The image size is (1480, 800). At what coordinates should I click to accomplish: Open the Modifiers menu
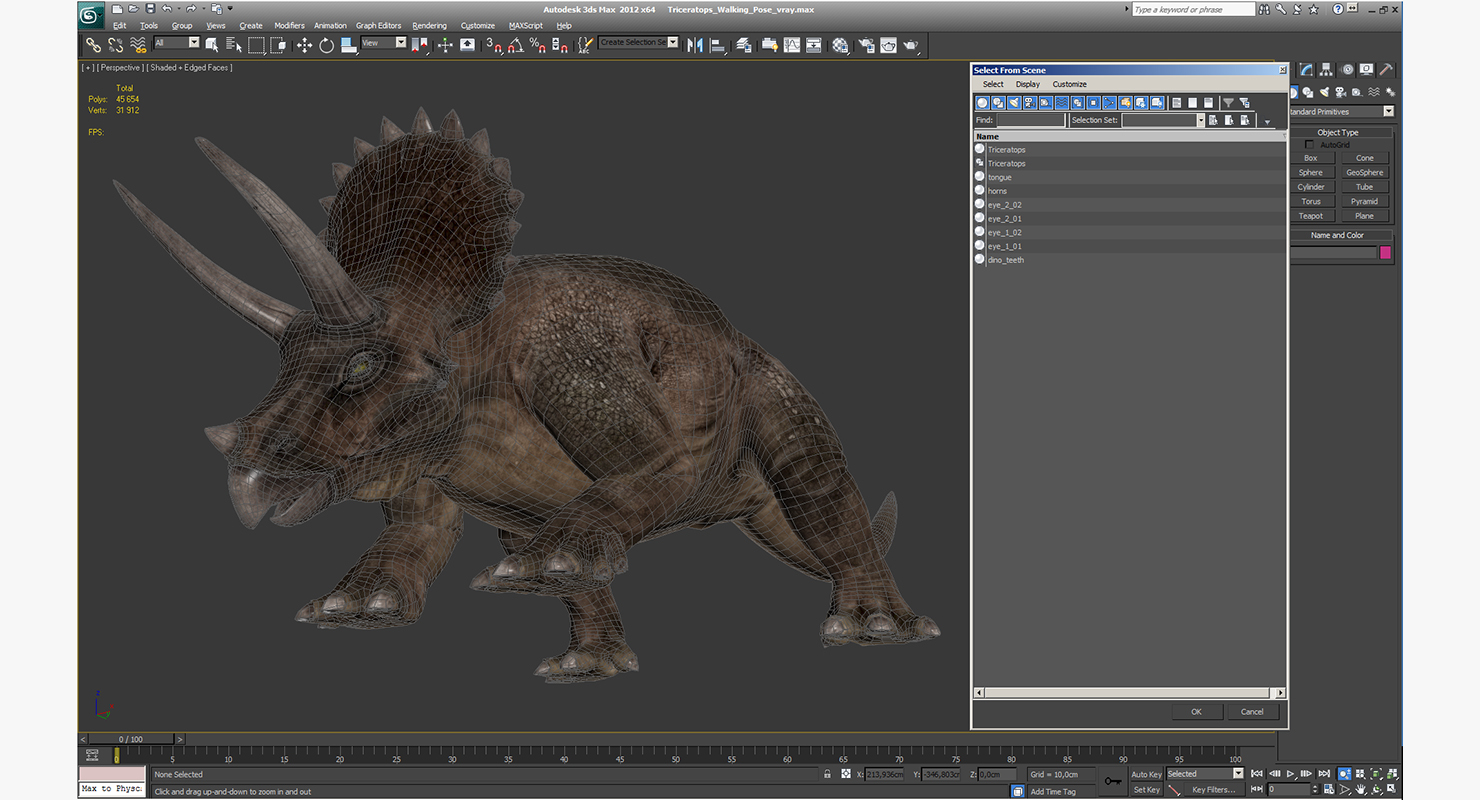coord(289,25)
